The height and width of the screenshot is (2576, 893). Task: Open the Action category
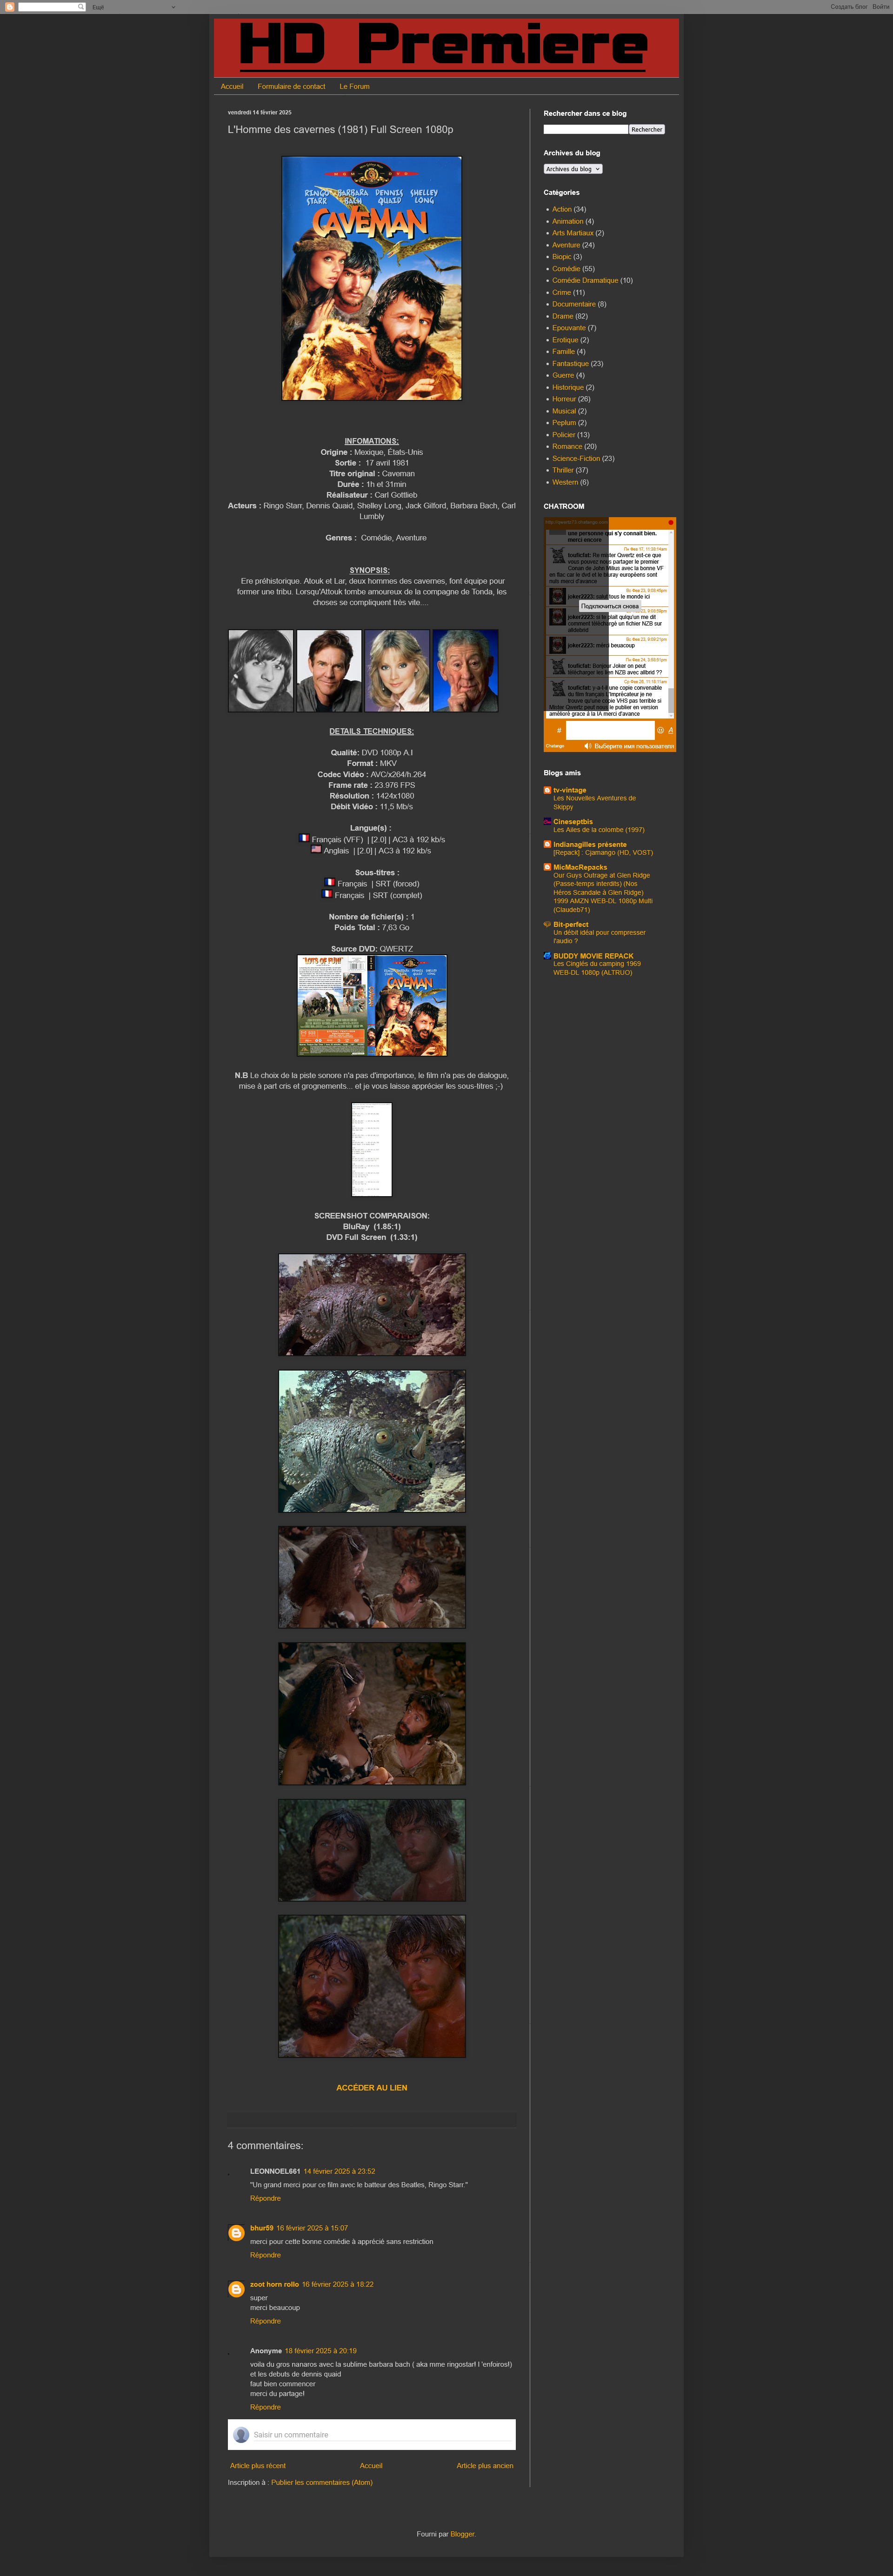pos(562,209)
